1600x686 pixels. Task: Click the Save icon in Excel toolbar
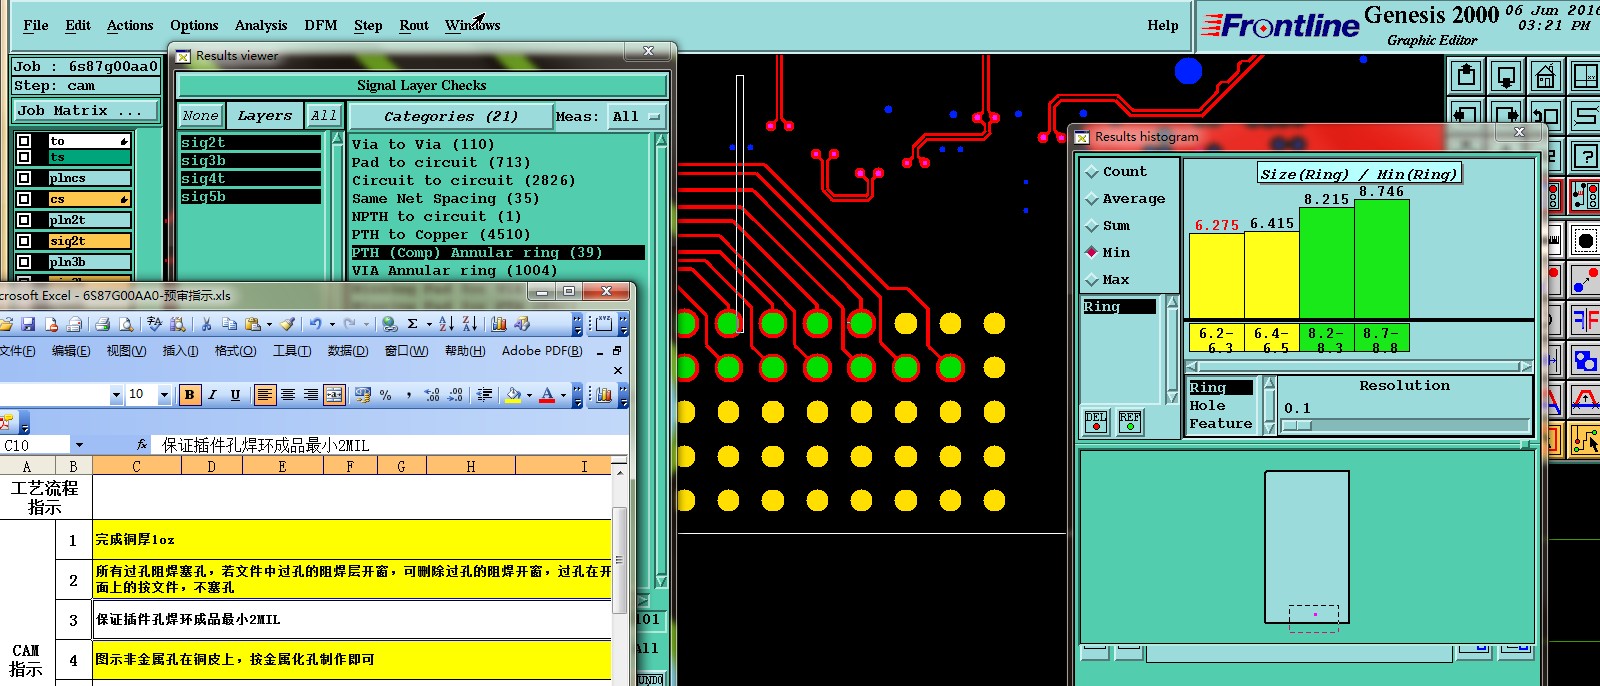click(x=28, y=324)
